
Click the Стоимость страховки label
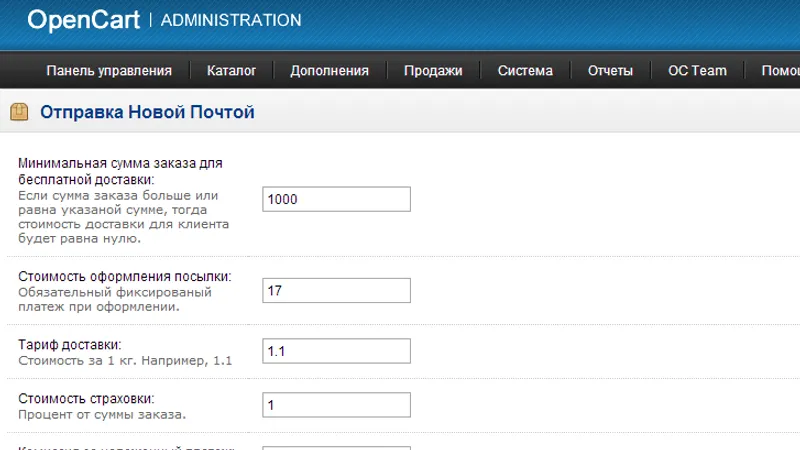pyautogui.click(x=86, y=398)
